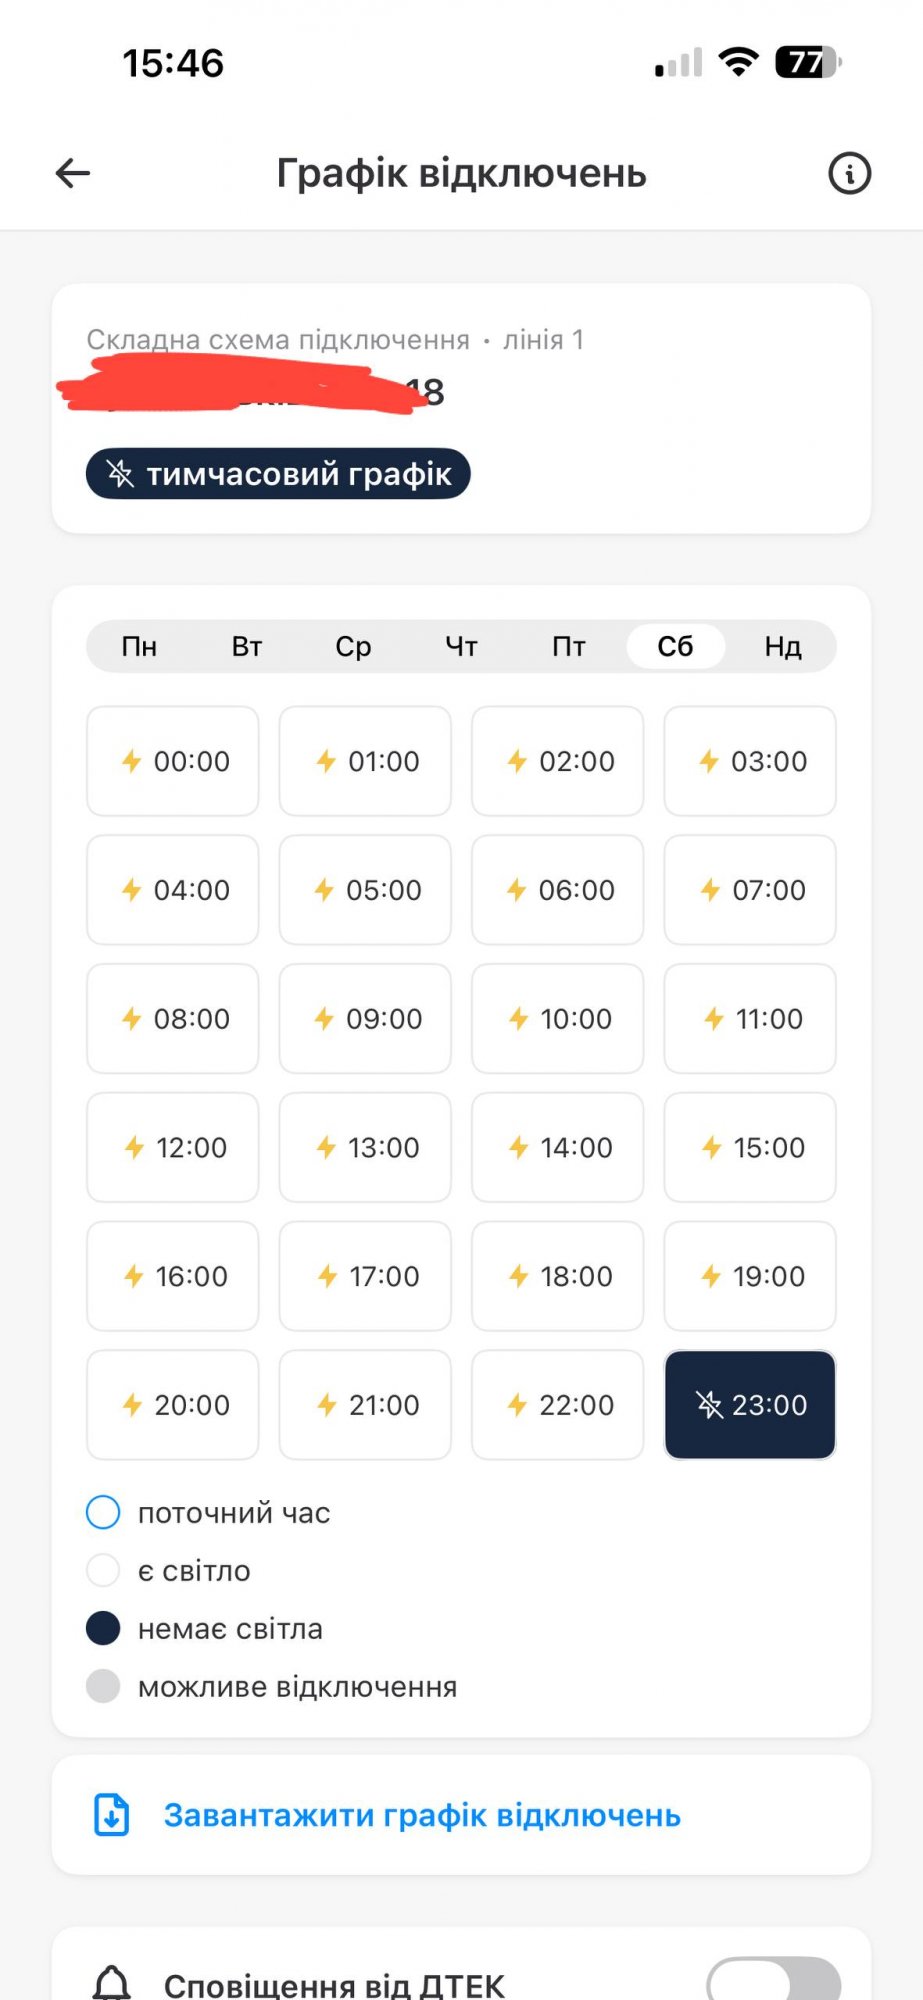Screen dimensions: 923x2000
Task: Tap the battery indicator in status bar
Action: tap(807, 63)
